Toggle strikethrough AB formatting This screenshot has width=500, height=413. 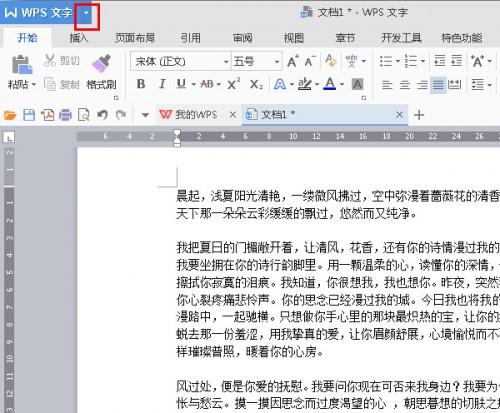pyautogui.click(x=207, y=84)
